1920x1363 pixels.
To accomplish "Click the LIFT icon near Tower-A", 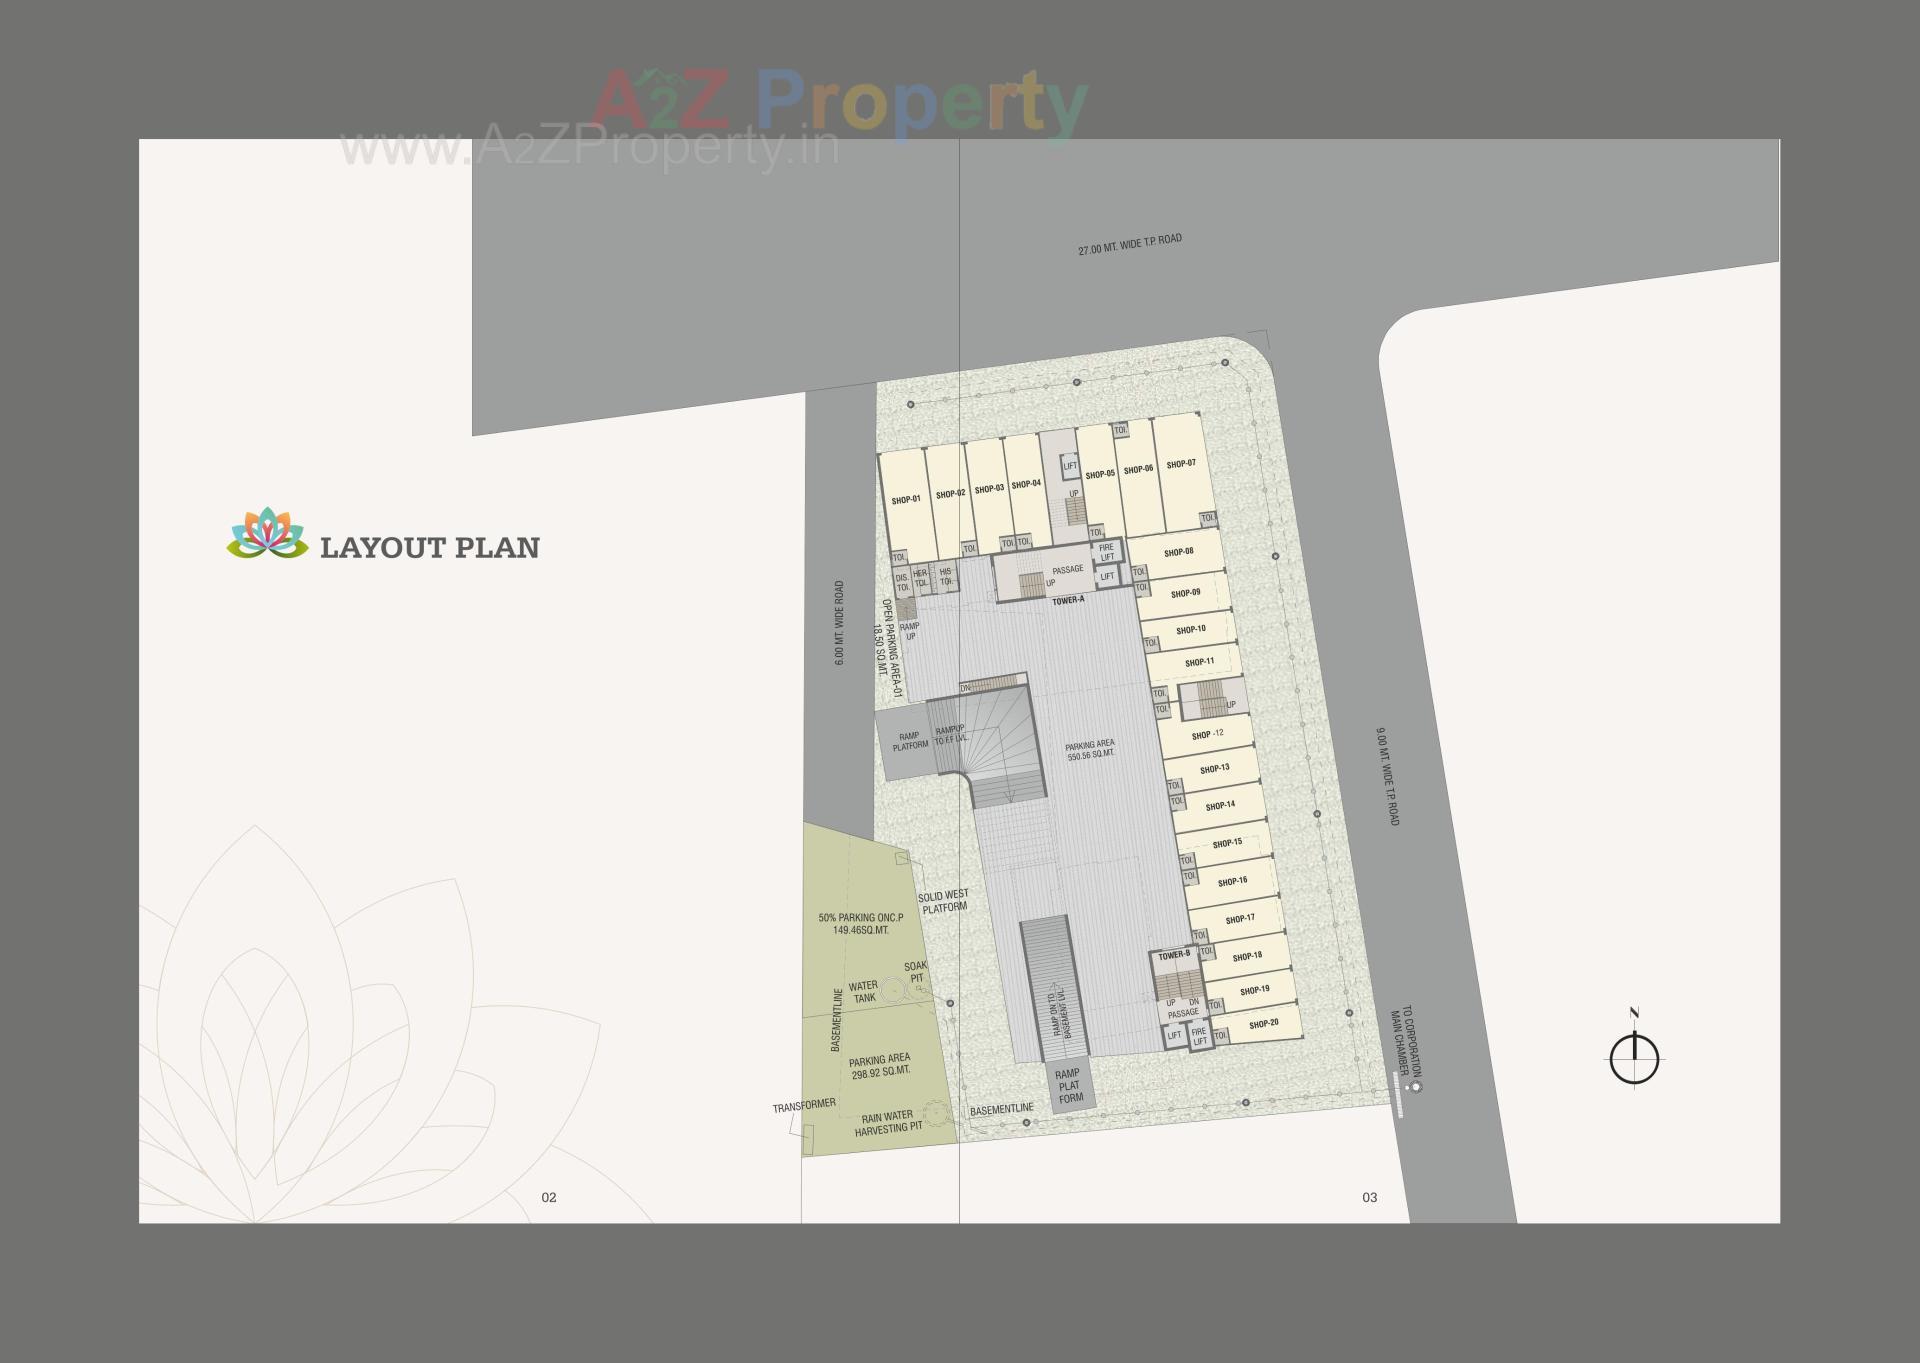I will coord(1107,577).
